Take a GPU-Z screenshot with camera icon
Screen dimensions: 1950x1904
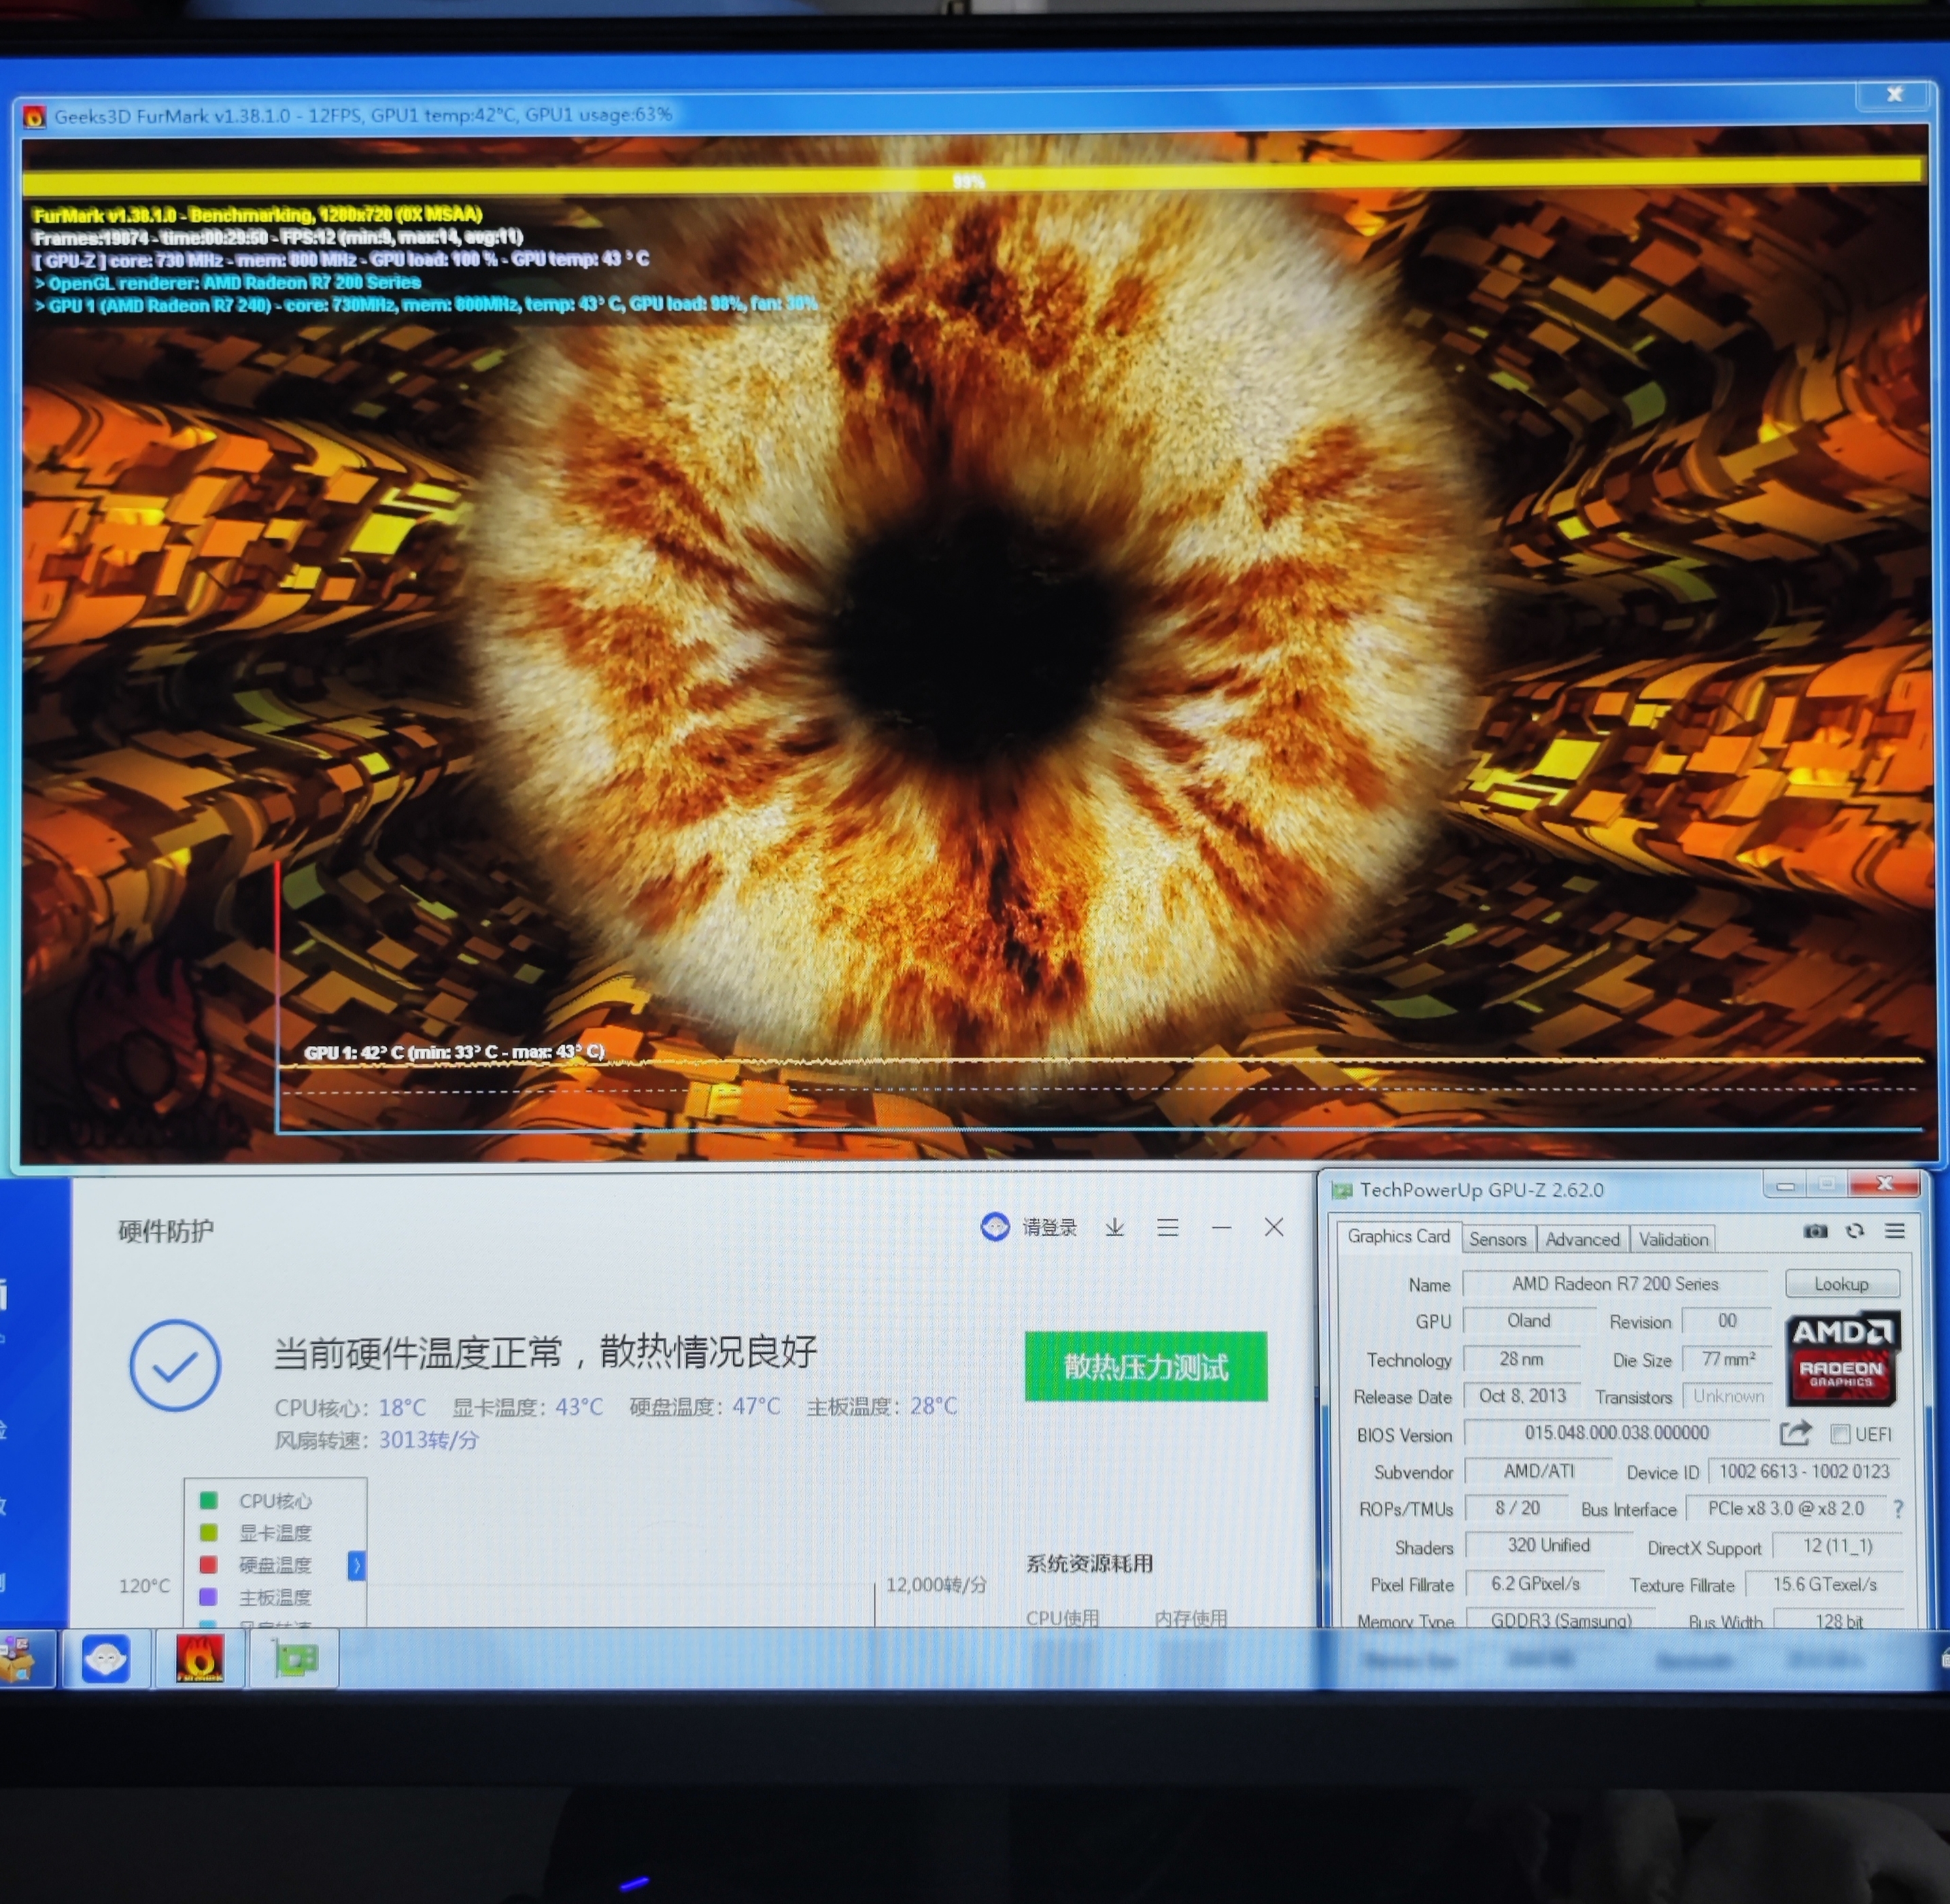click(1815, 1231)
